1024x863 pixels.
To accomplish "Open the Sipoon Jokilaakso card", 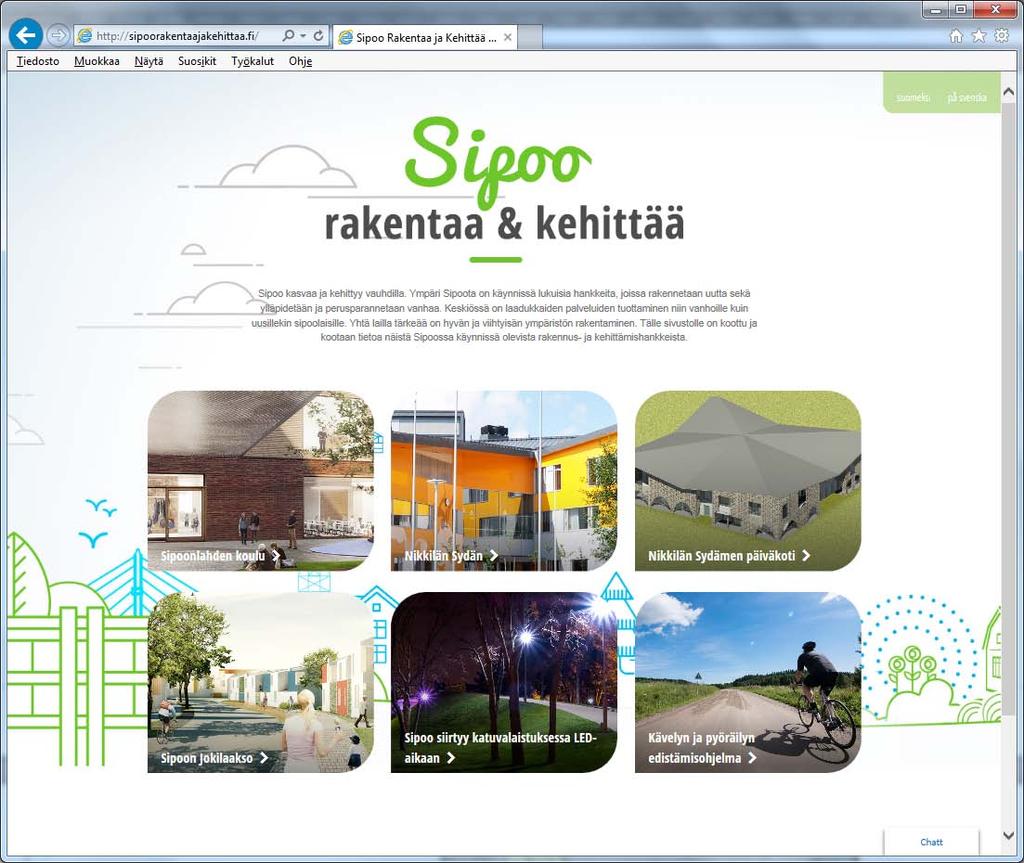I will (261, 683).
